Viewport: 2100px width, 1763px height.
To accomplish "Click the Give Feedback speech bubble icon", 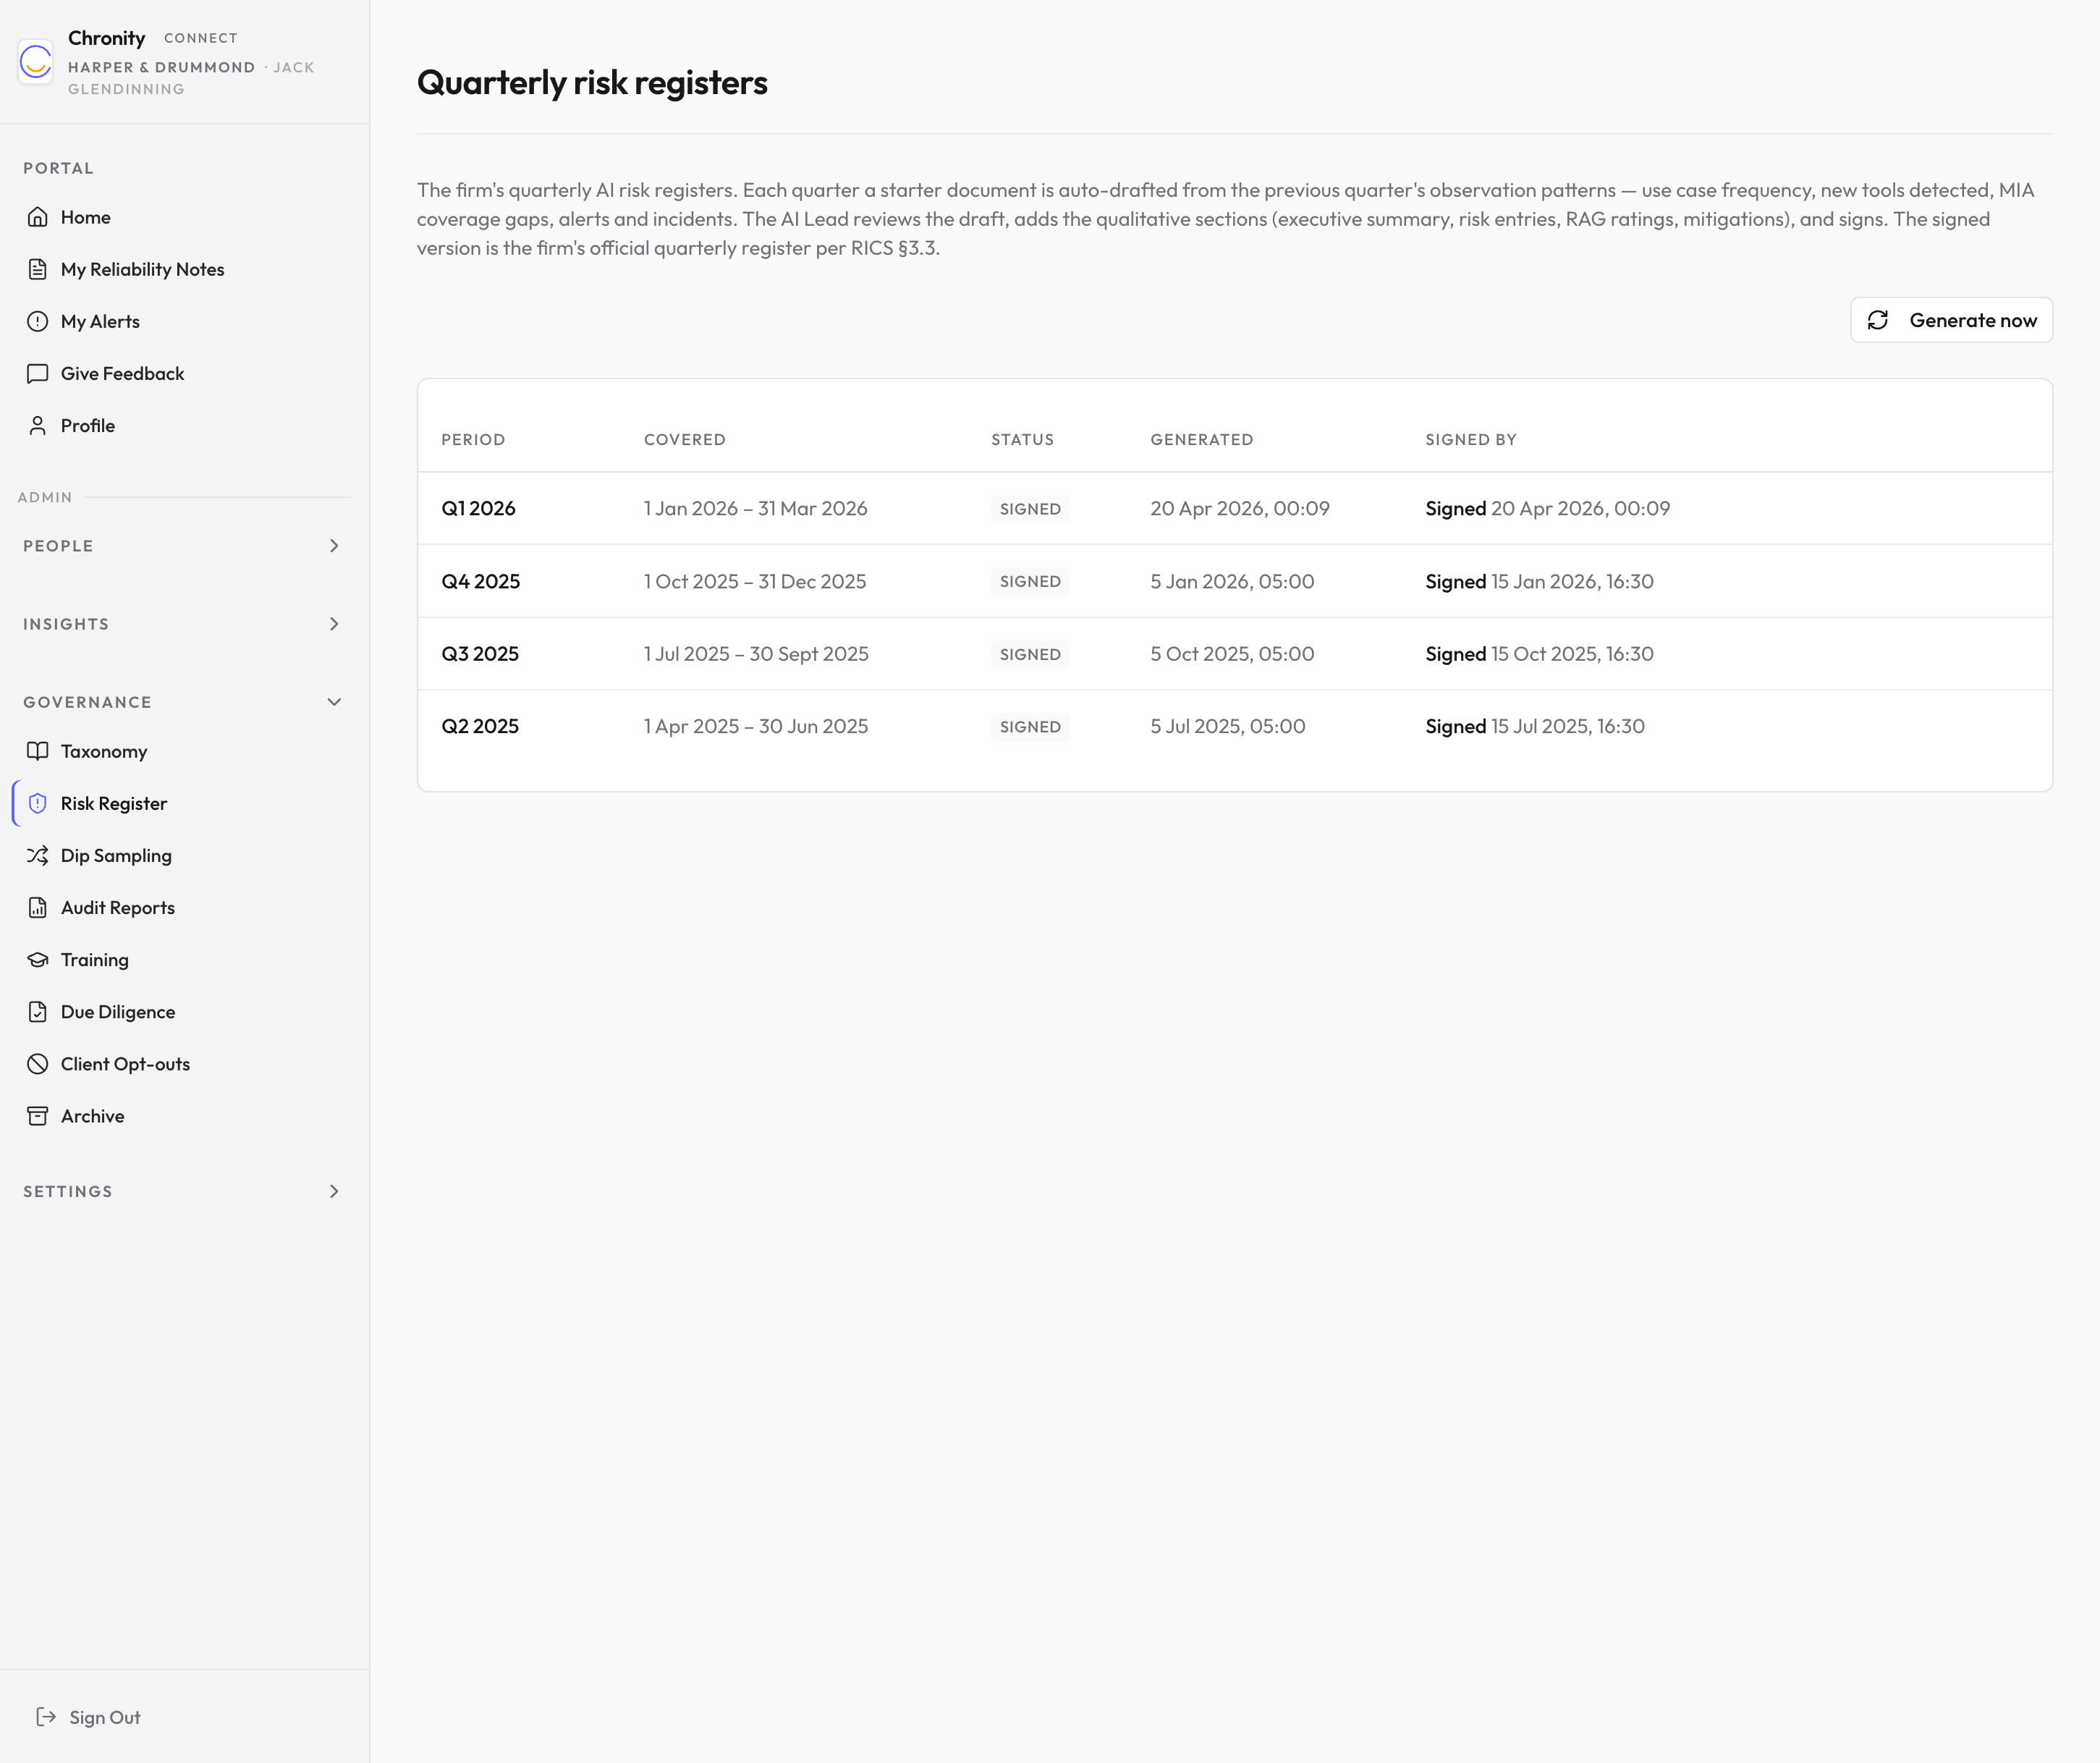I will [x=38, y=373].
